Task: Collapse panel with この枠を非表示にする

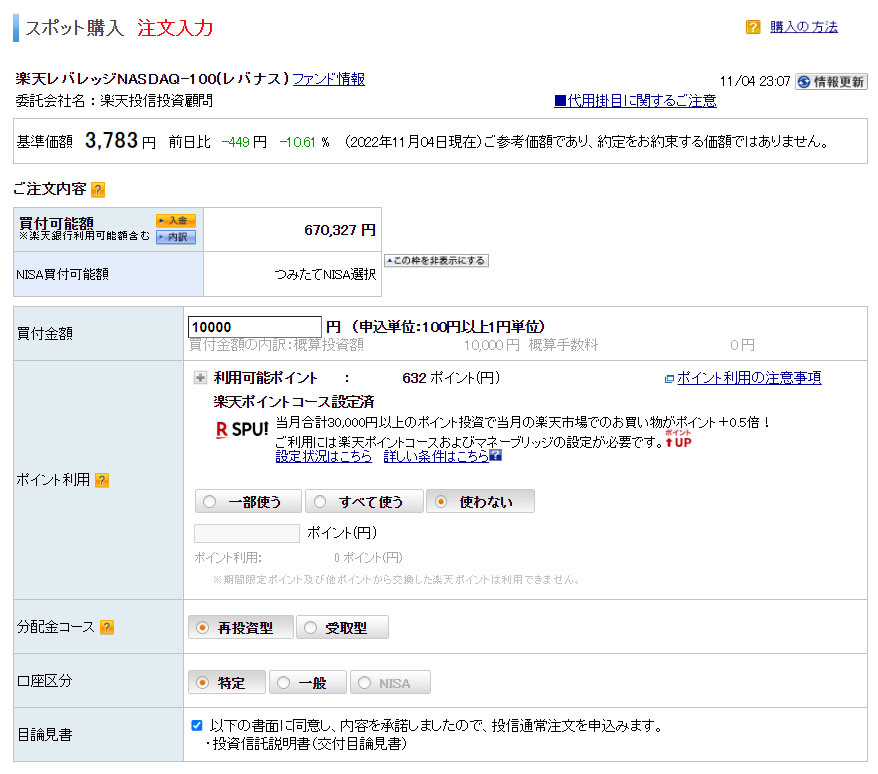Action: point(436,261)
